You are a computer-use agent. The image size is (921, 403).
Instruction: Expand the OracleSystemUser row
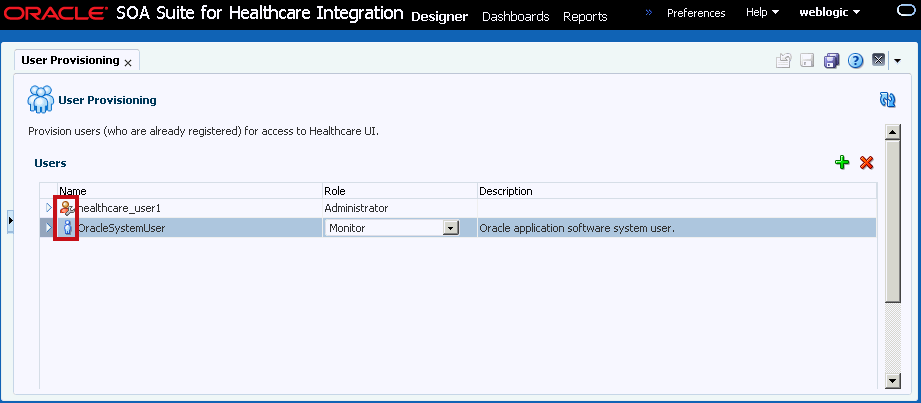(x=49, y=227)
